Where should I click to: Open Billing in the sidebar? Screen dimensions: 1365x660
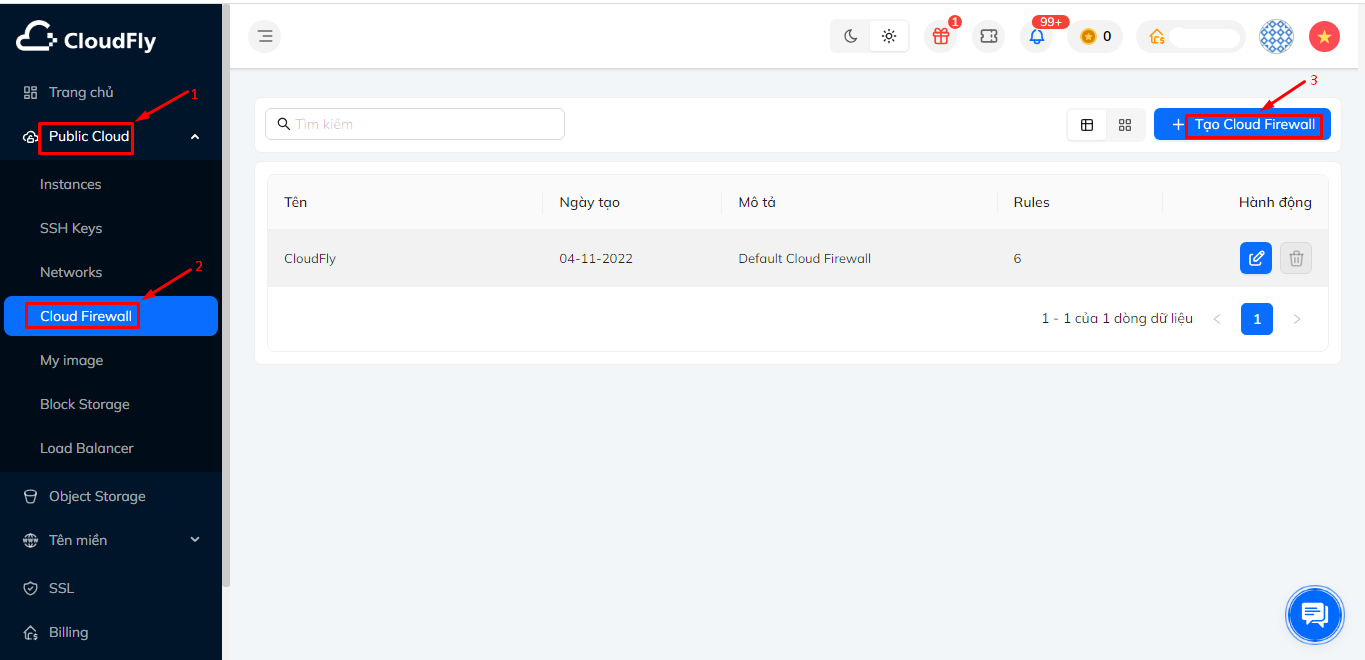111,632
